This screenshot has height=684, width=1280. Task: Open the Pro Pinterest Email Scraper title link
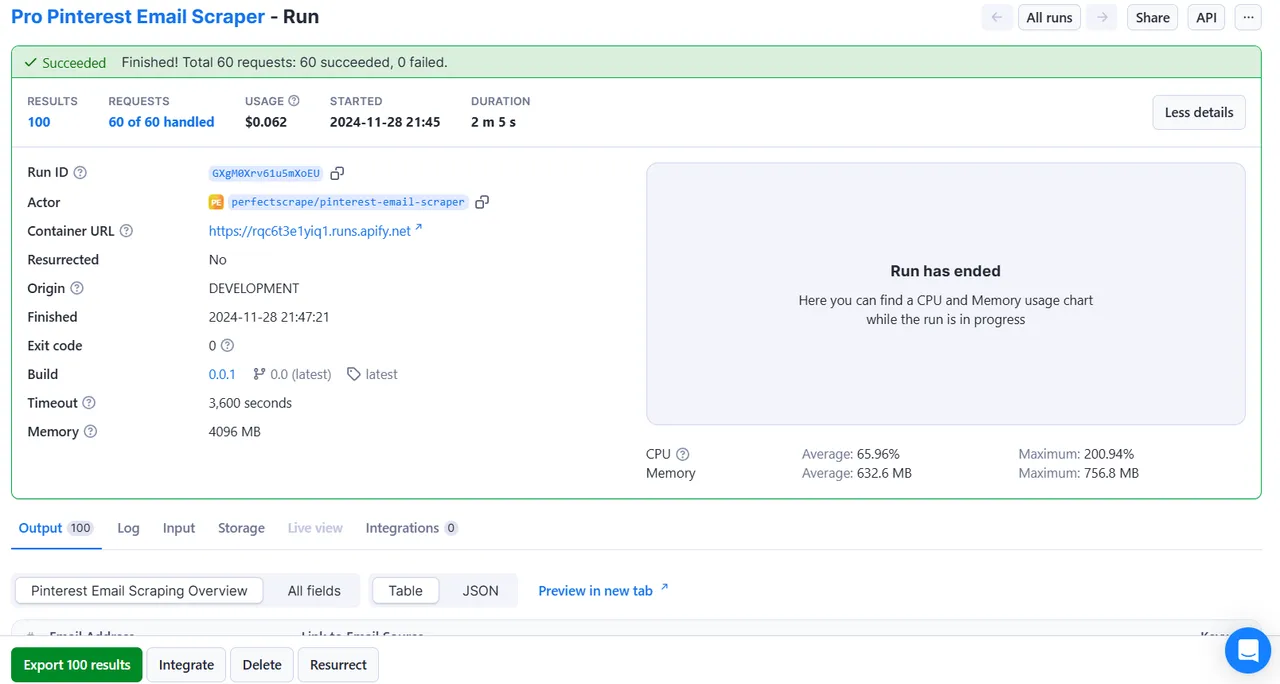click(138, 17)
